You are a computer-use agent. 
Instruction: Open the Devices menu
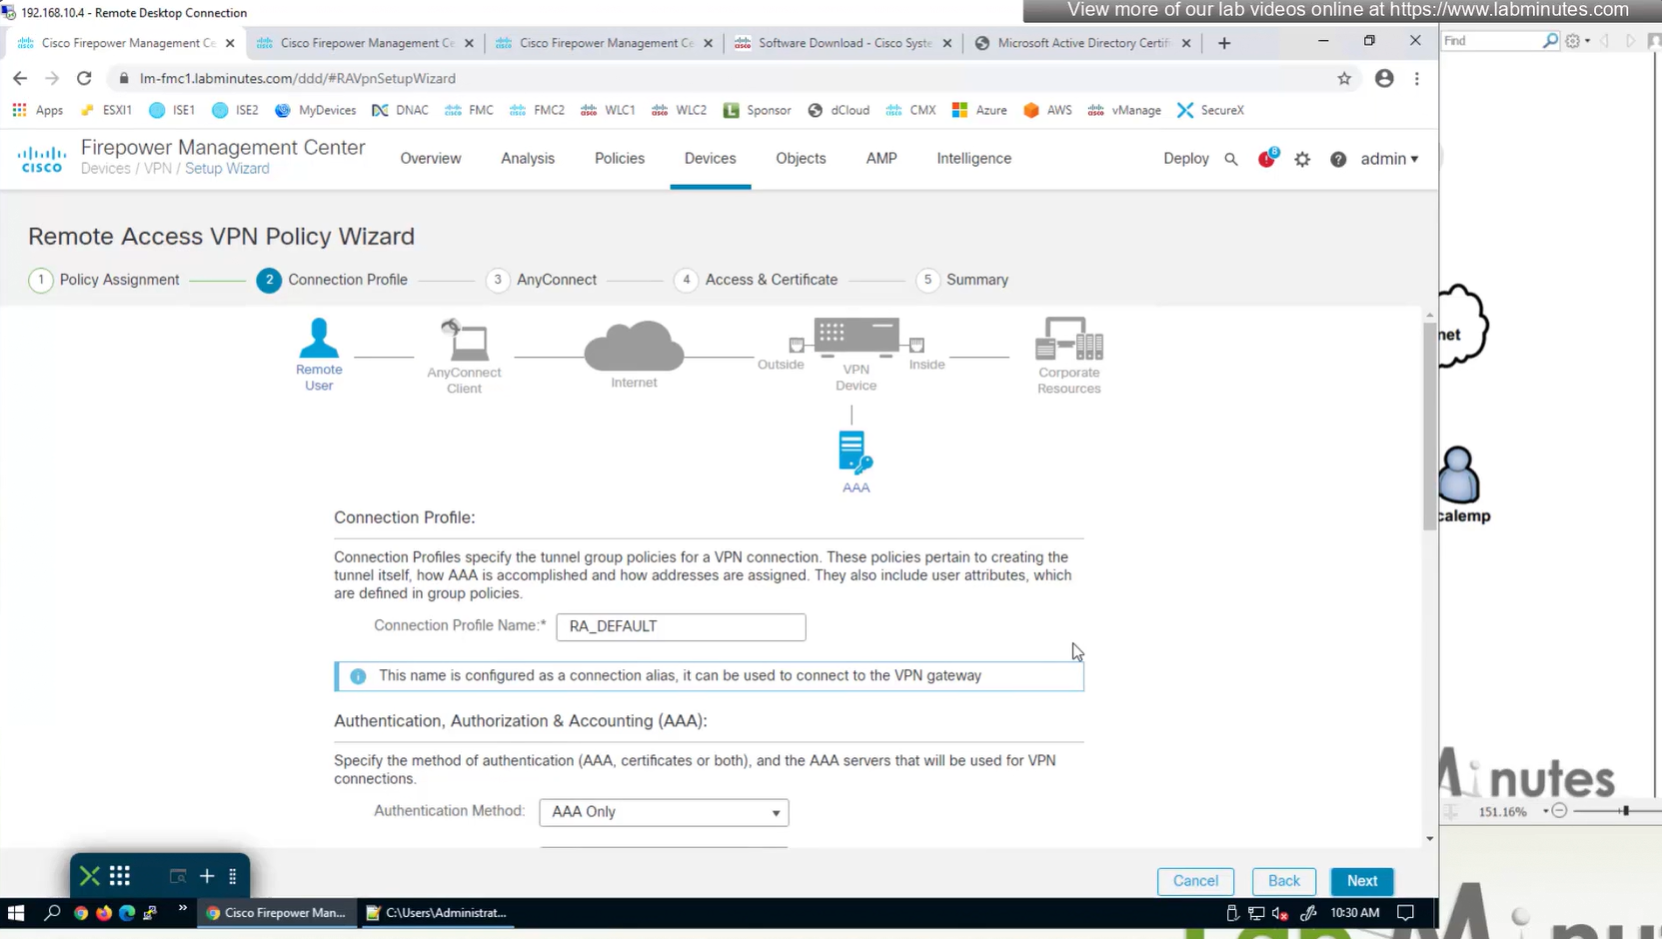pyautogui.click(x=710, y=158)
